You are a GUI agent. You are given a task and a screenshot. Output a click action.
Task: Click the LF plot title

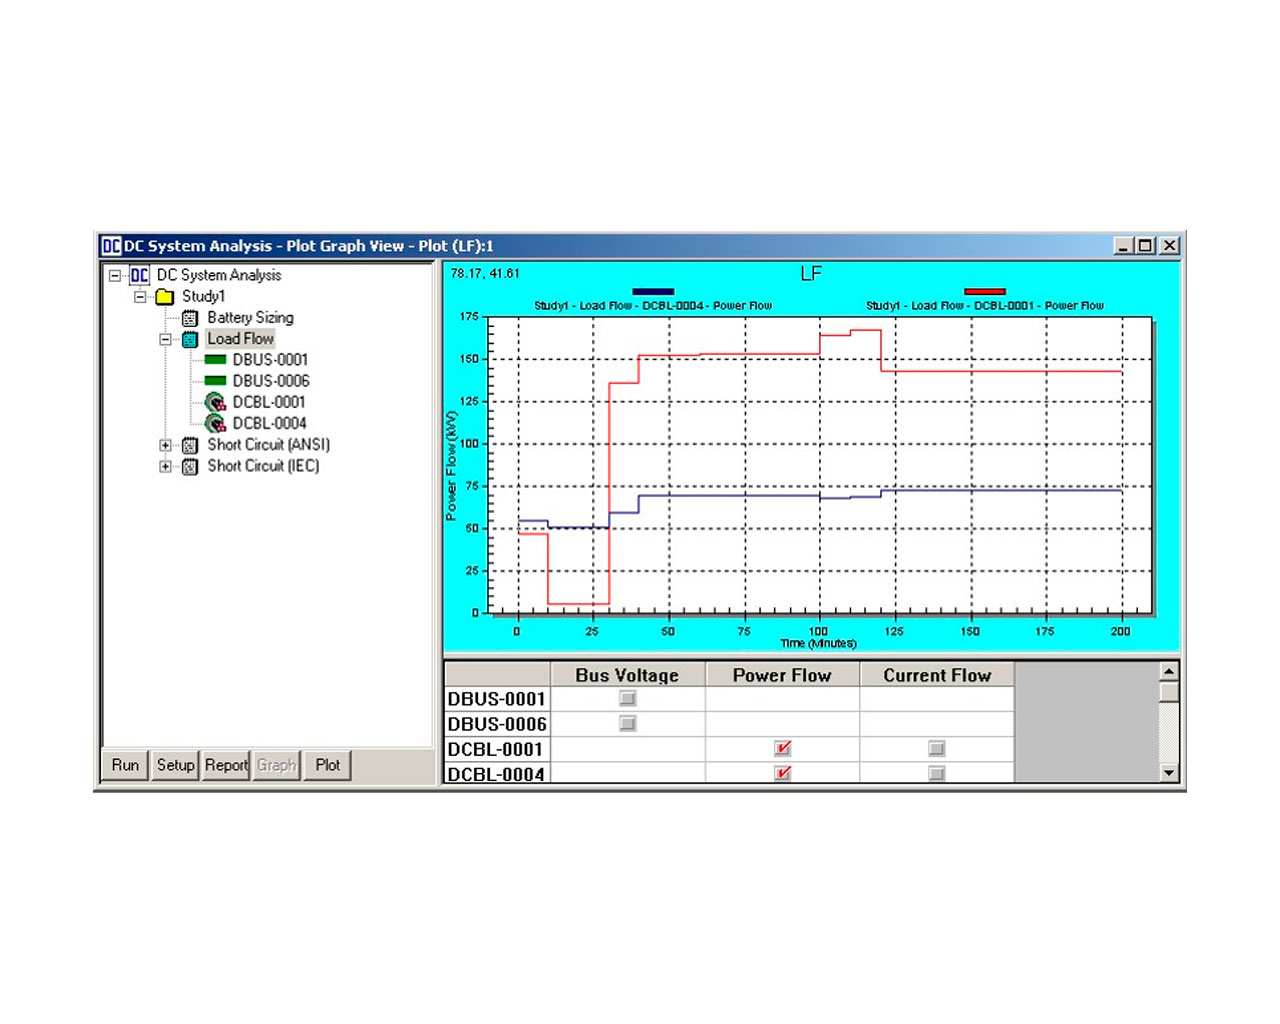point(811,273)
